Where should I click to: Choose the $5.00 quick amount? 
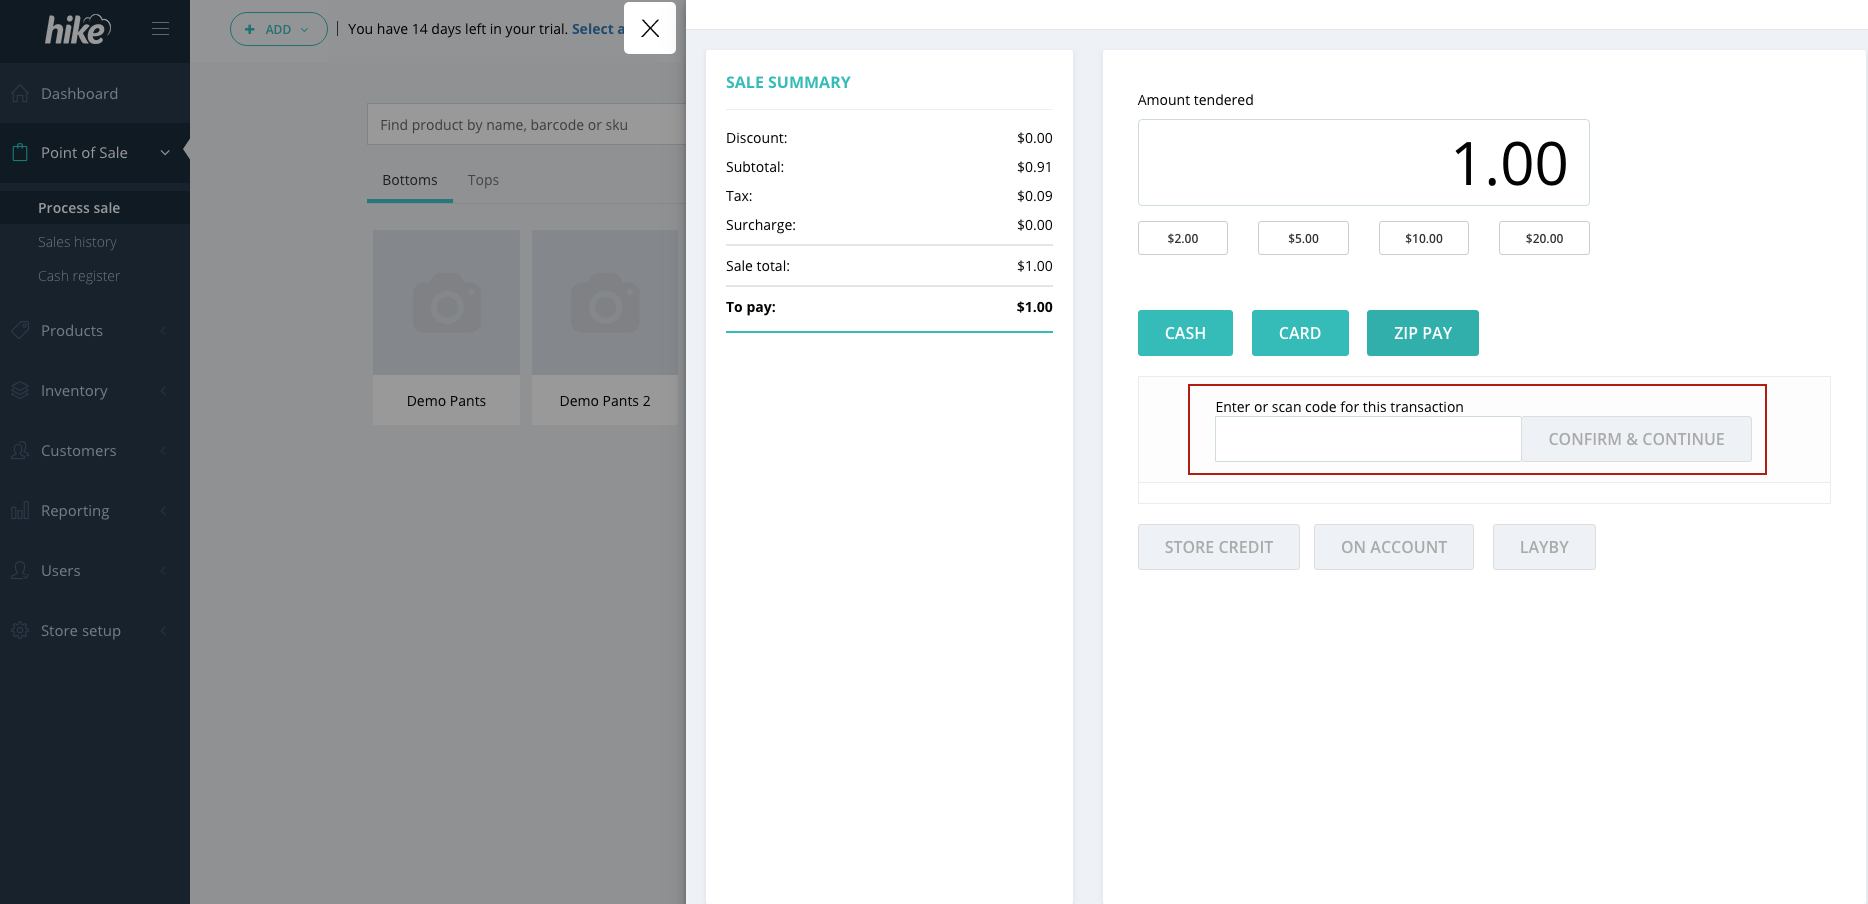(x=1303, y=238)
